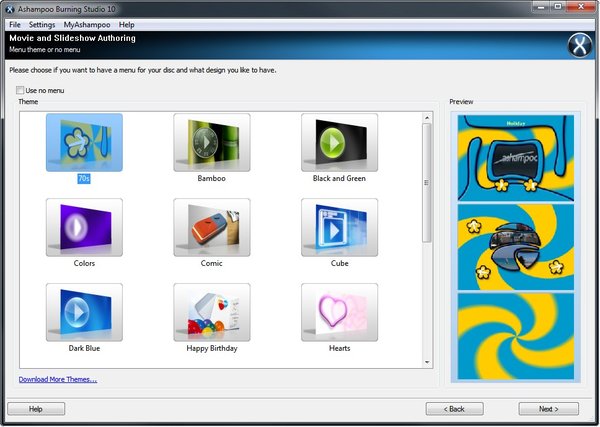Select the 70s theme icon
The width and height of the screenshot is (600, 427).
[84, 142]
